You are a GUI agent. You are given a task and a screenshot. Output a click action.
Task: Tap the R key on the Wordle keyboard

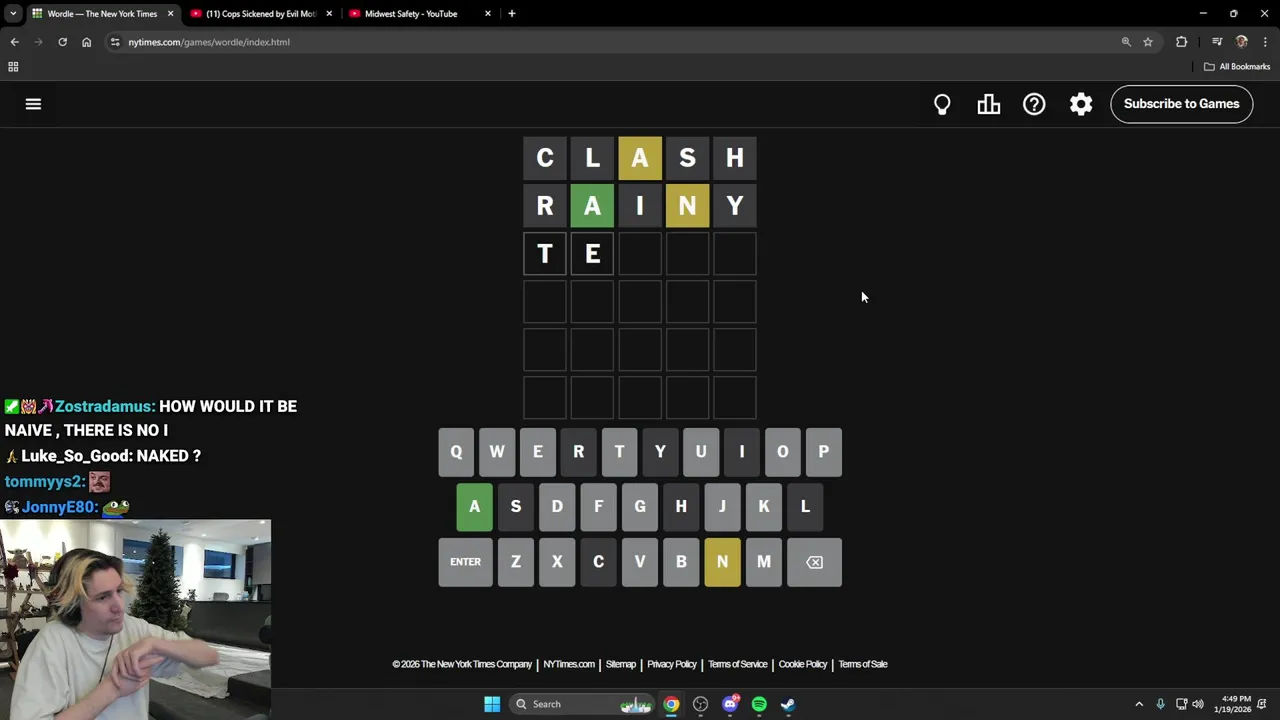(x=578, y=452)
